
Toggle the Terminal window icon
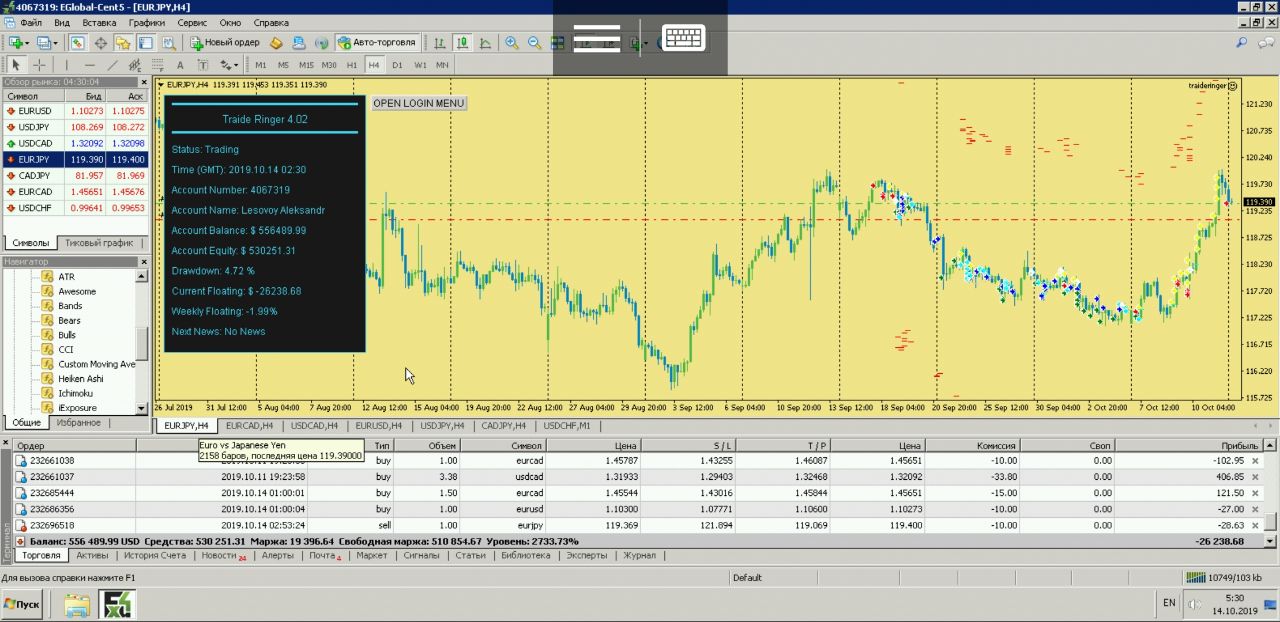pos(146,43)
